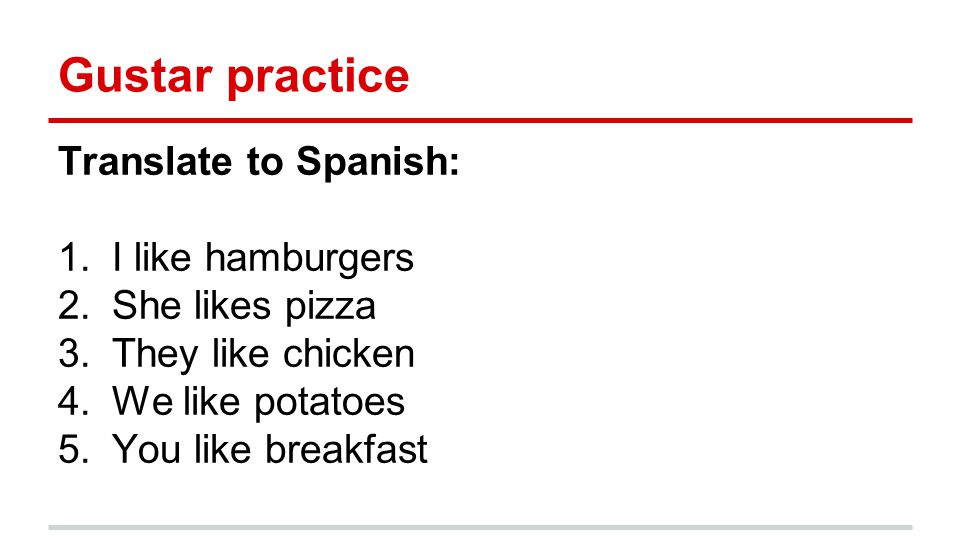The width and height of the screenshot is (960, 540).
Task: Click the word "Gustar" in the title
Action: click(135, 75)
